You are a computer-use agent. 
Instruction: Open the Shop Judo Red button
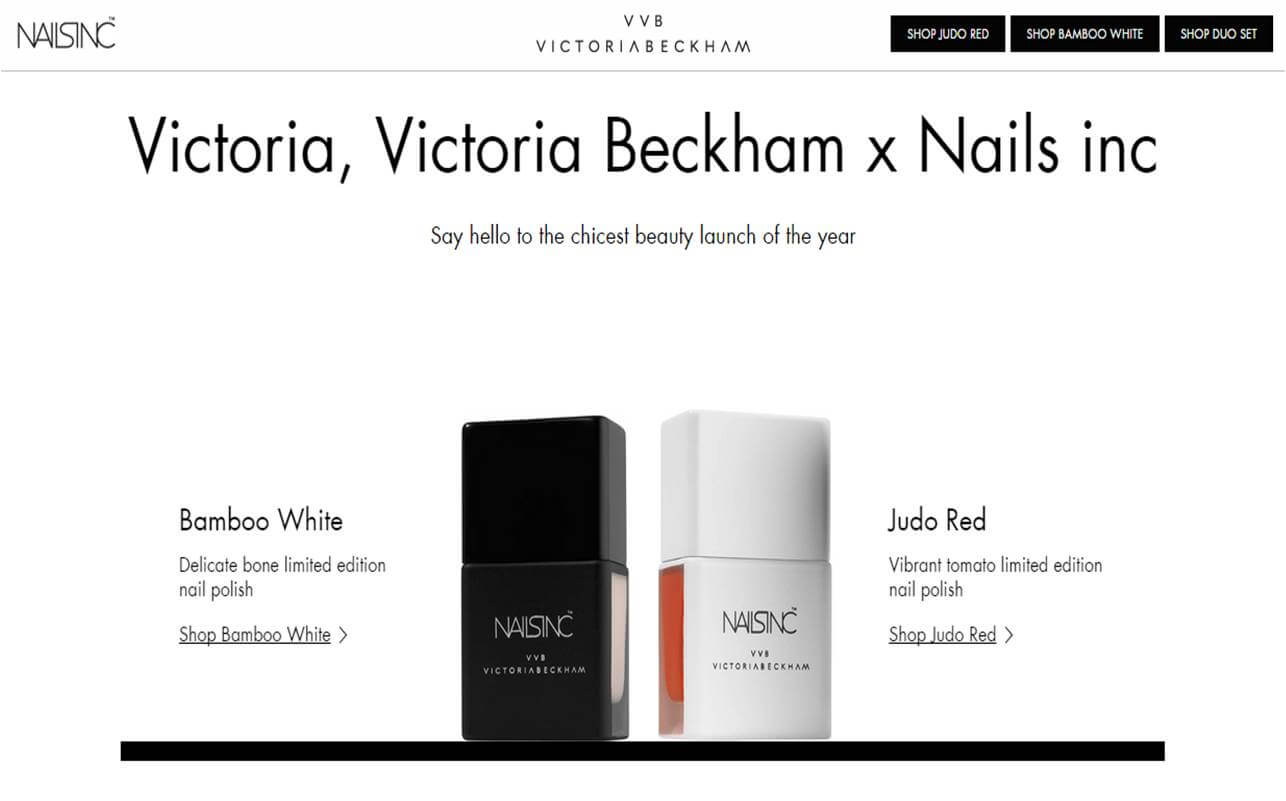click(947, 34)
